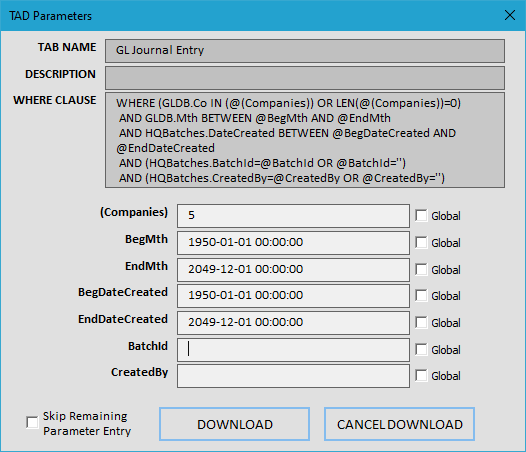The height and width of the screenshot is (452, 526).
Task: Focus the EndDateCreated text box
Action: coord(294,322)
